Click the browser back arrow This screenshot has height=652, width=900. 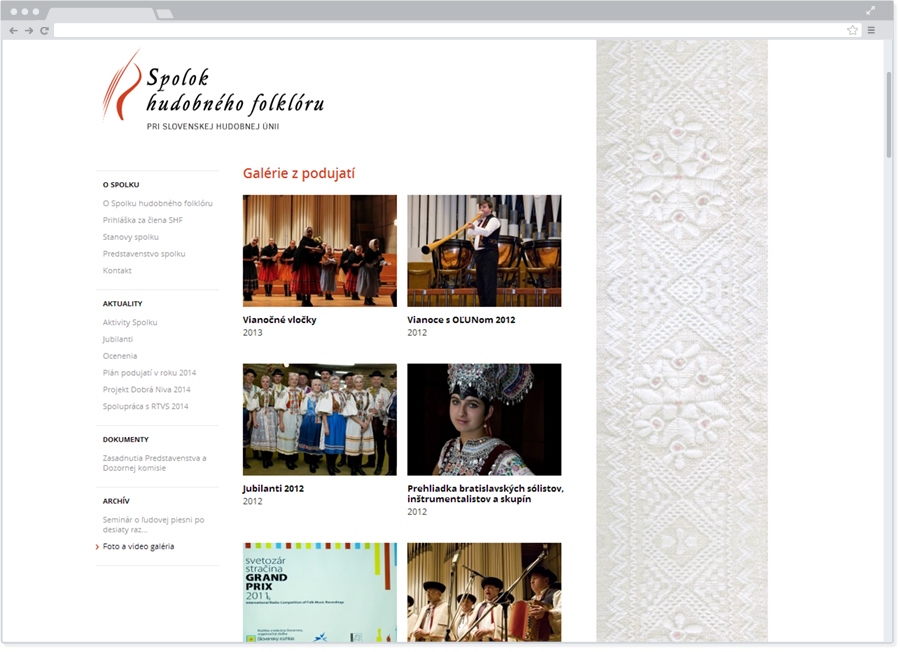coord(13,31)
